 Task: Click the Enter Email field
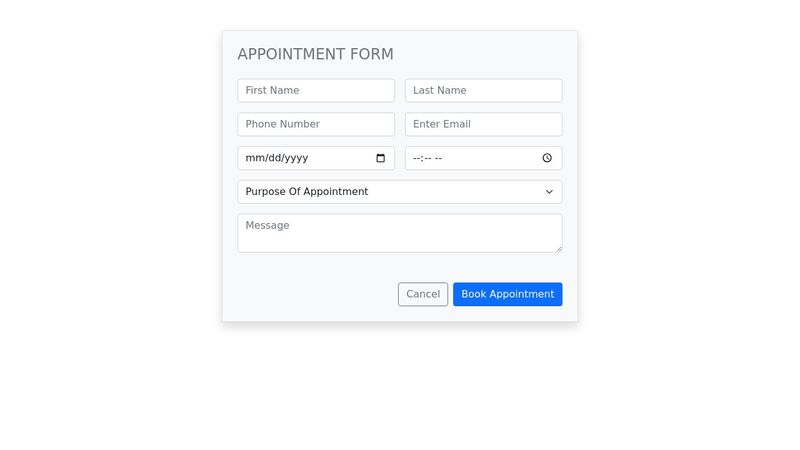483,124
